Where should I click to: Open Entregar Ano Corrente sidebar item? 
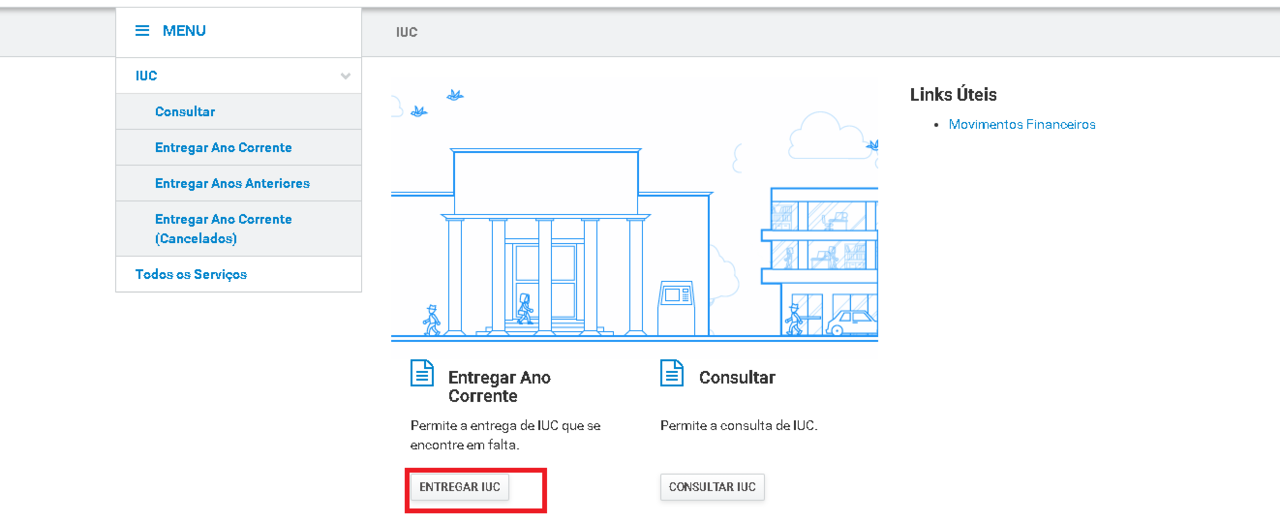pos(223,148)
